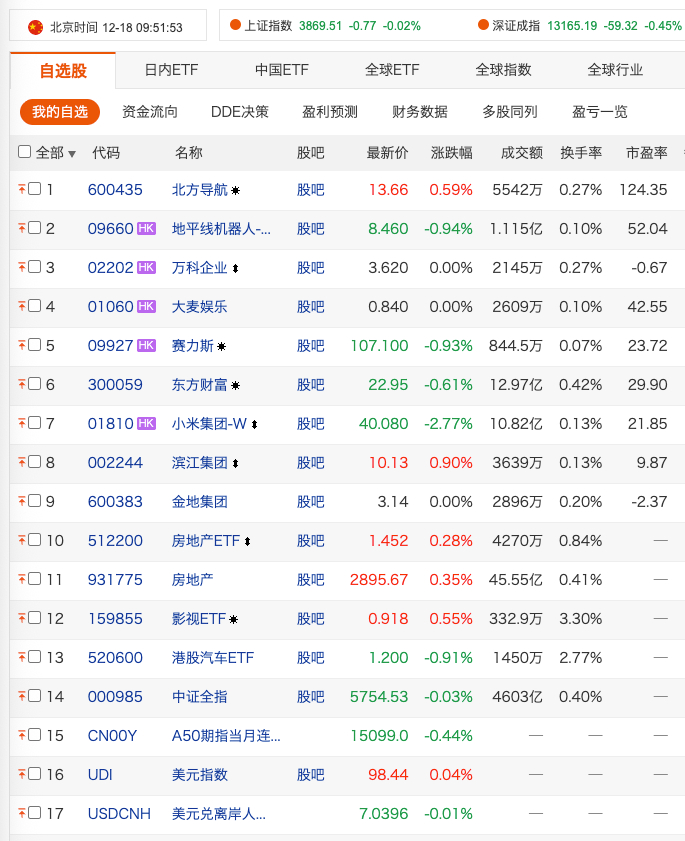
Task: Pin 赛力斯 row to the top
Action: pyautogui.click(x=22, y=345)
